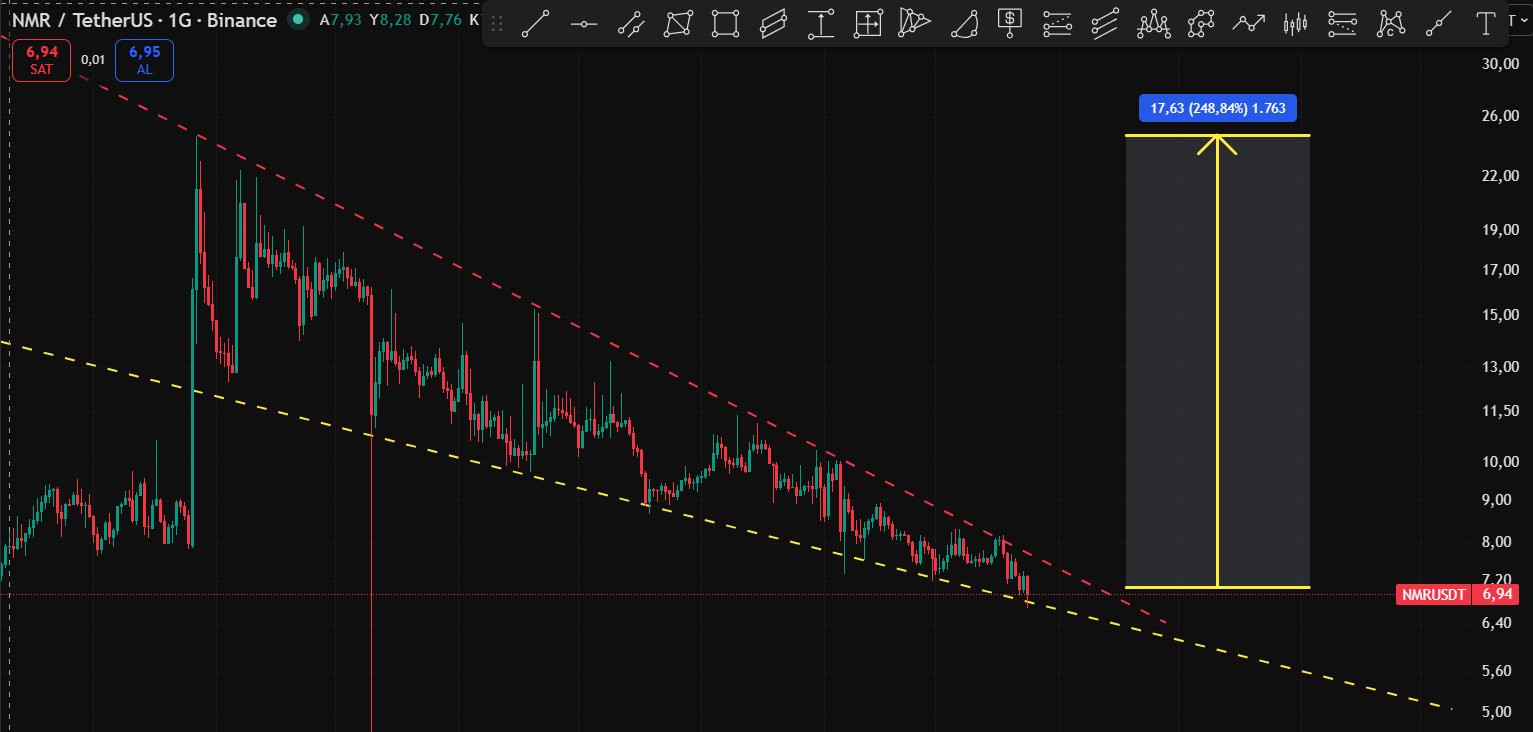Click the 17,63 (248,84%) measurement label

pos(1218,108)
